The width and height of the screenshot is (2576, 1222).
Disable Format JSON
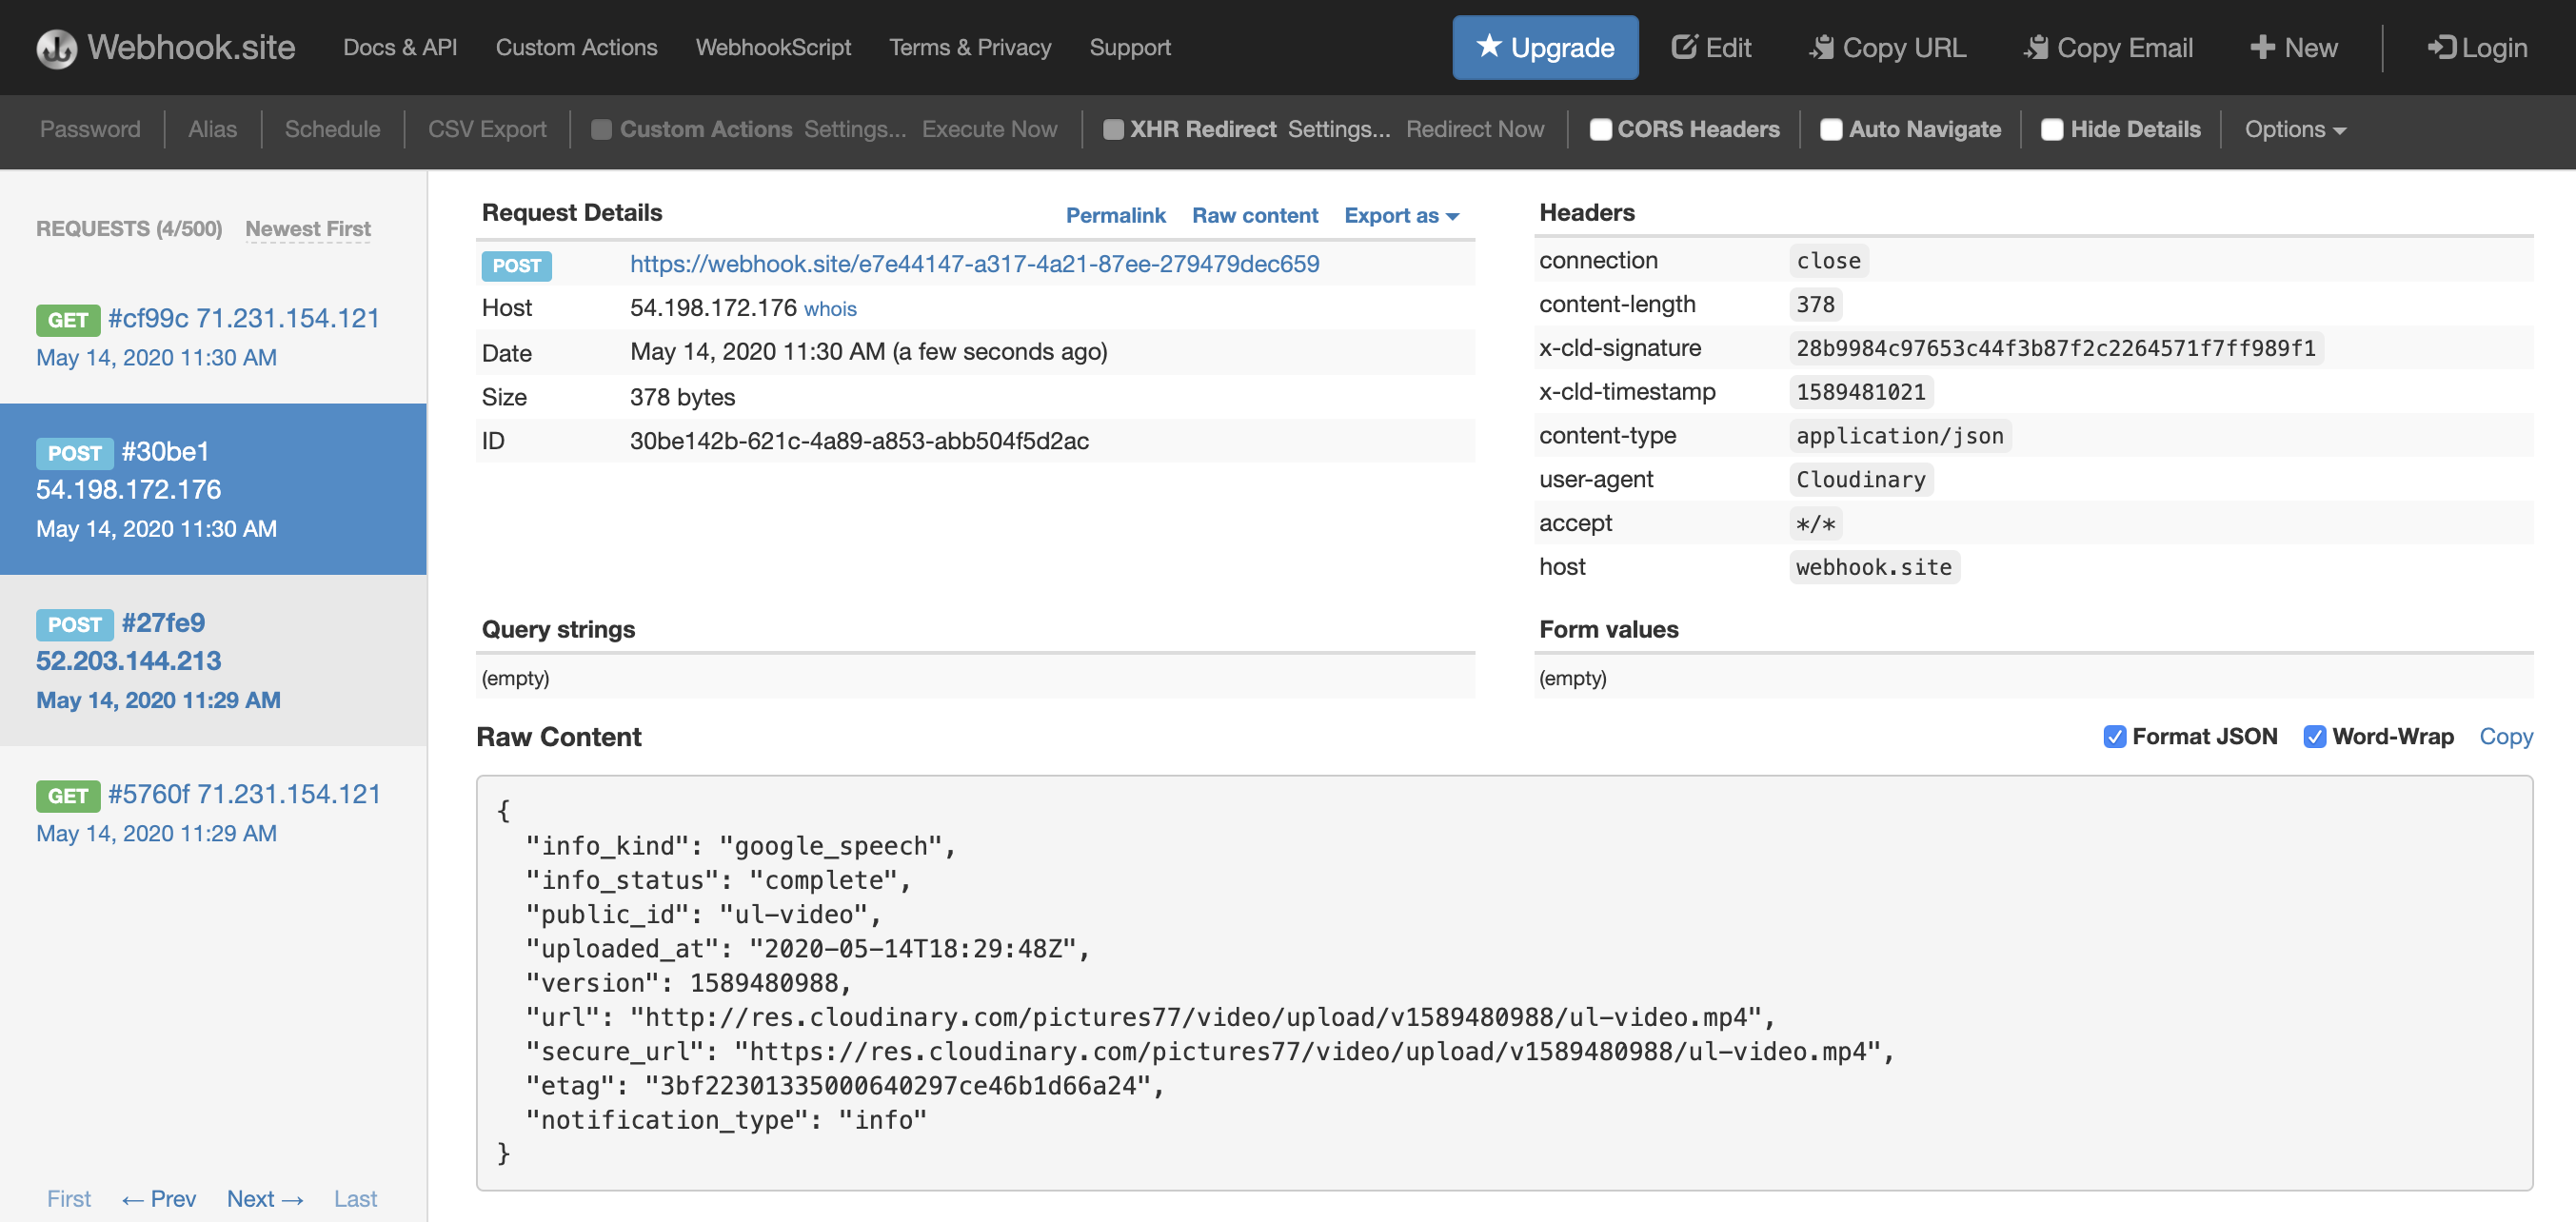(x=2115, y=737)
